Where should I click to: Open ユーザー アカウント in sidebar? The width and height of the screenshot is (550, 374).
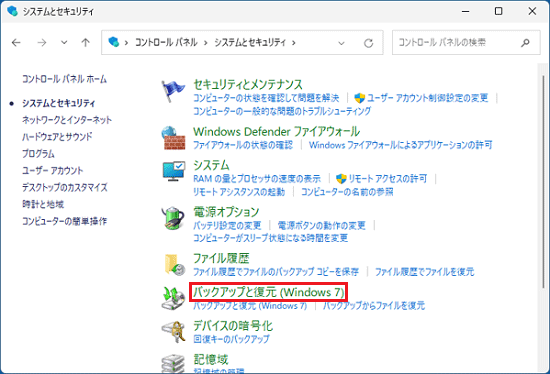coord(53,171)
